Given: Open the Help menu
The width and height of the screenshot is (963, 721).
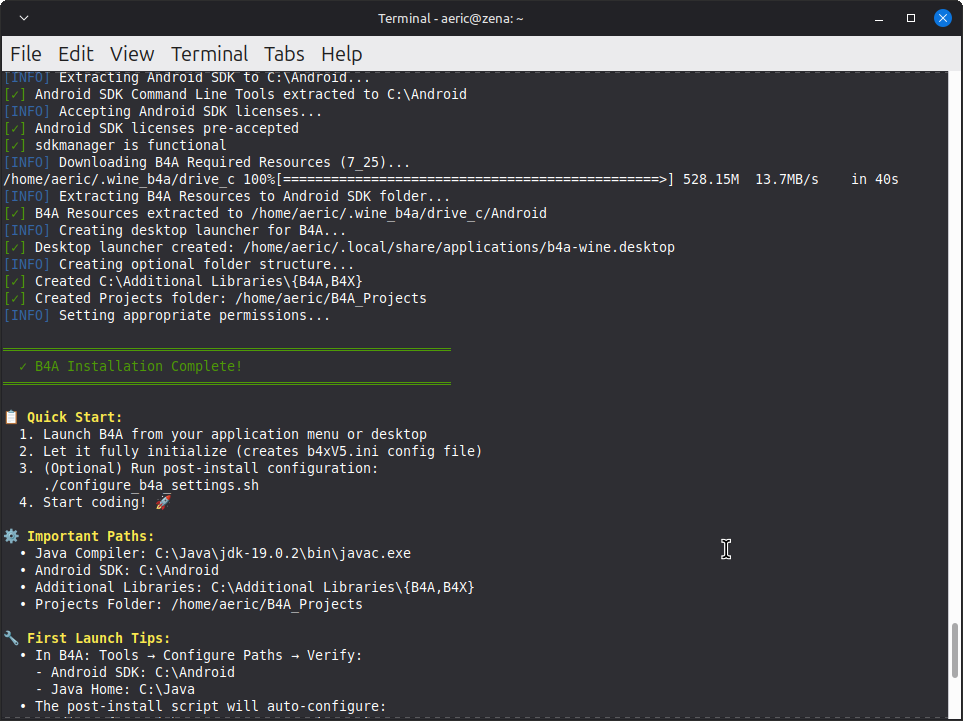Looking at the screenshot, I should click(x=341, y=54).
